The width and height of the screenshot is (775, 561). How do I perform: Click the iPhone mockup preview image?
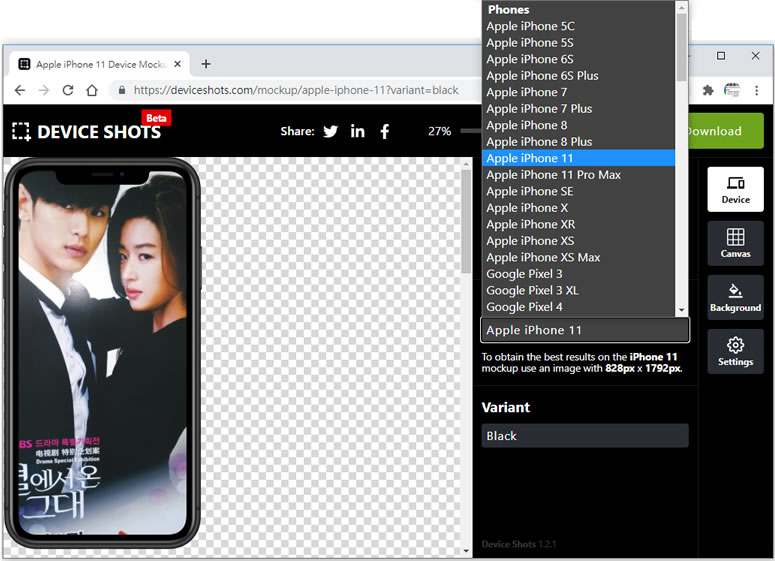[x=102, y=353]
